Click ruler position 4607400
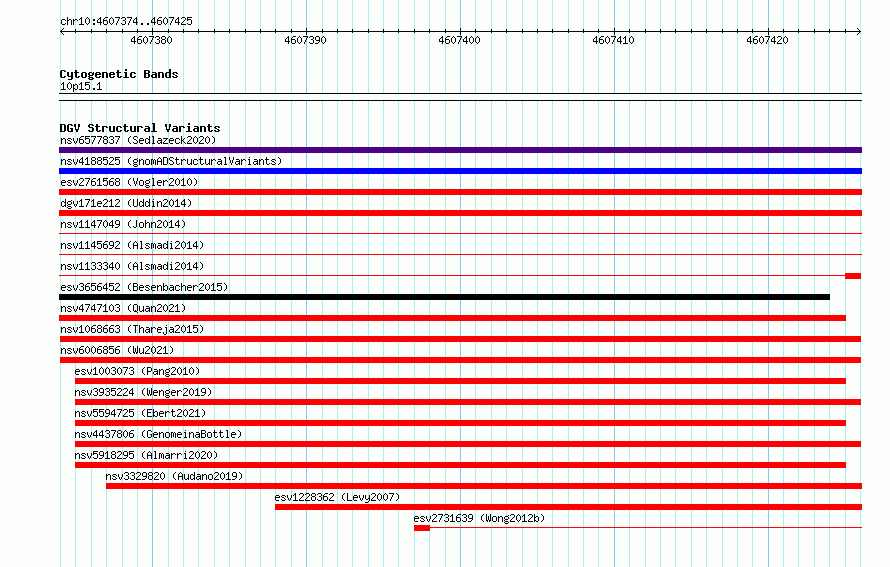 click(x=459, y=40)
